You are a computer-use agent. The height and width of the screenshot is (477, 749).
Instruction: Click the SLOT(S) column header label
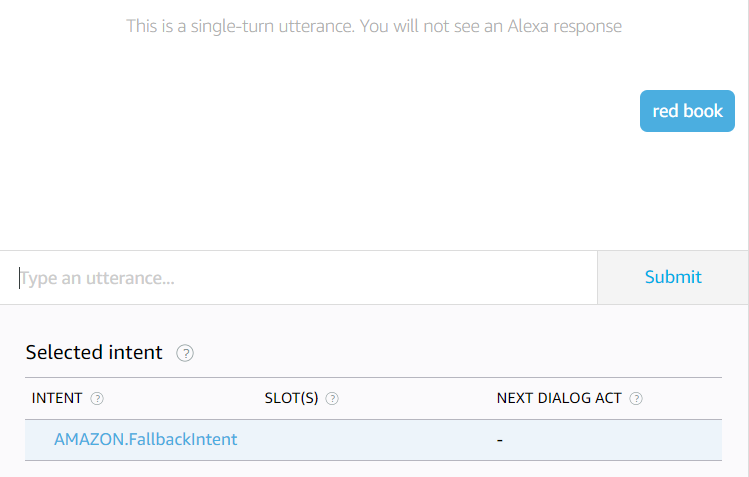point(291,398)
